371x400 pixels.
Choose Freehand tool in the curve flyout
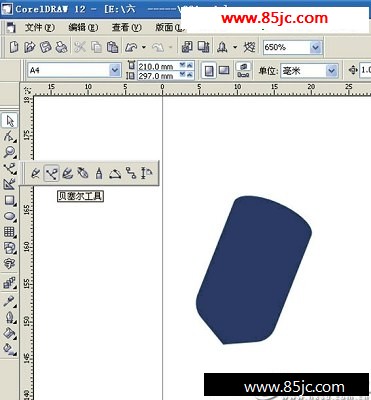(x=35, y=173)
